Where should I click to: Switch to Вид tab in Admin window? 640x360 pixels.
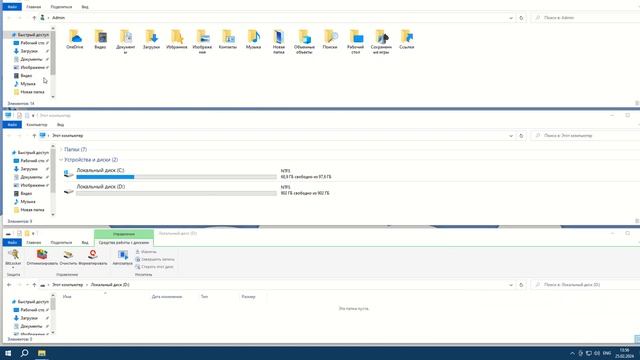[x=85, y=7]
